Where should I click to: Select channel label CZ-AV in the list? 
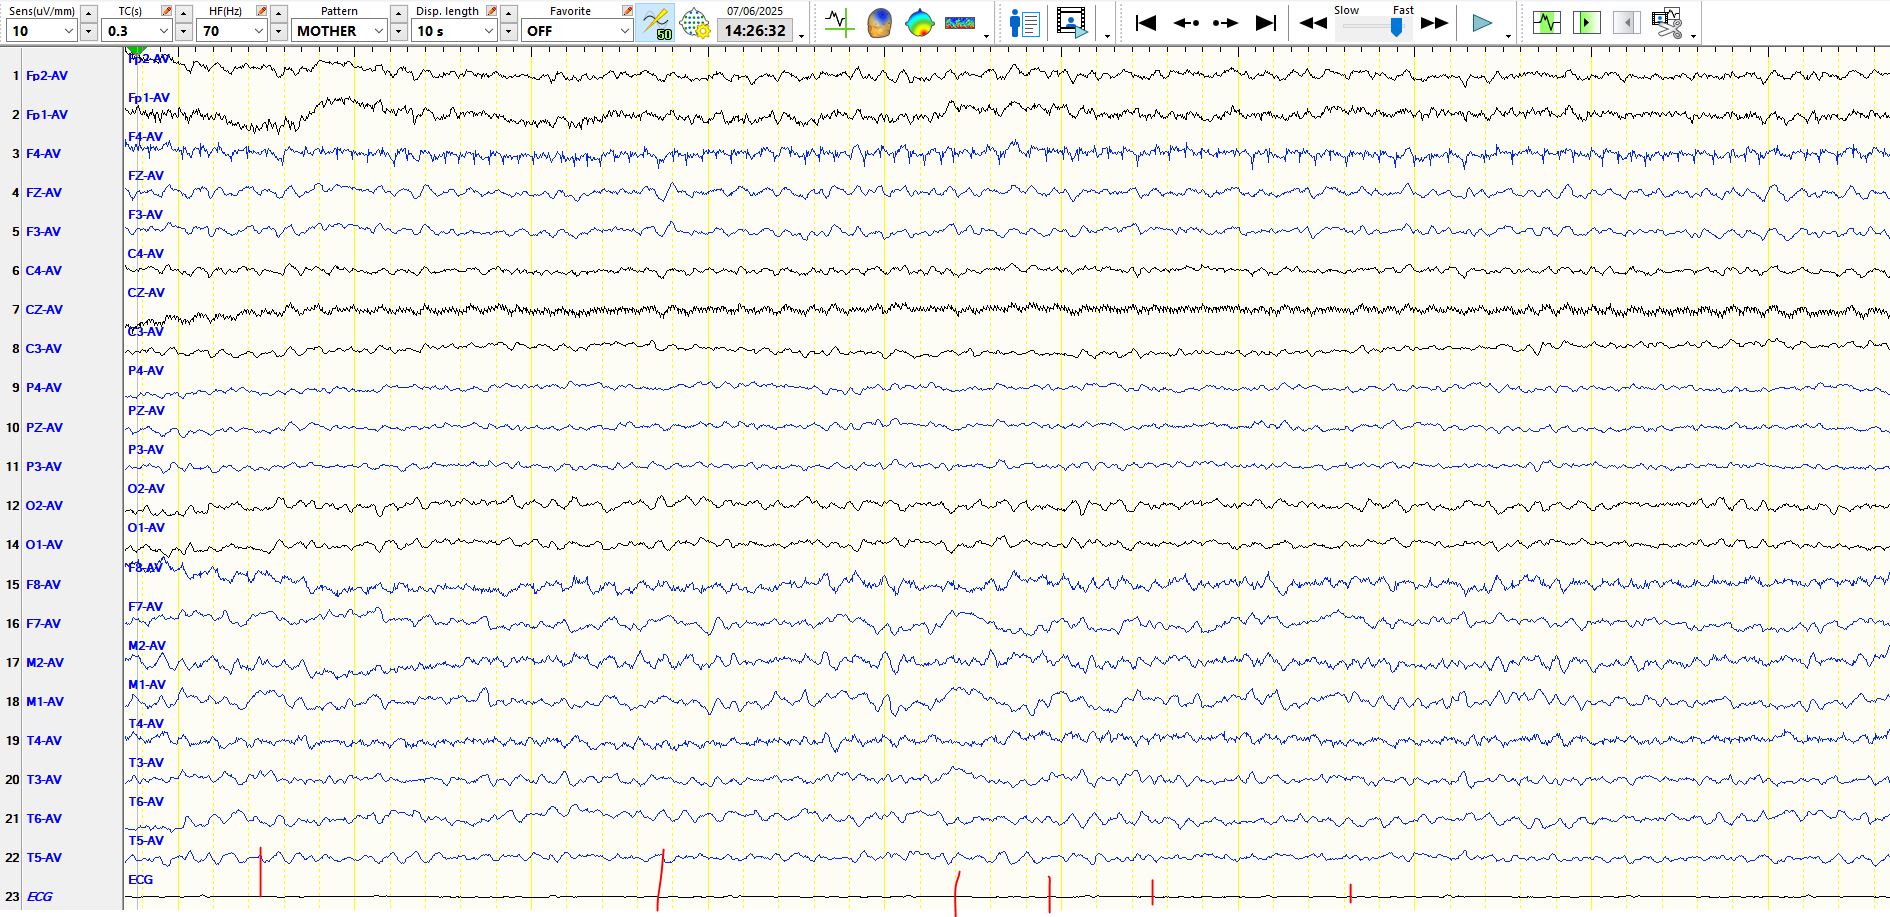tap(44, 310)
